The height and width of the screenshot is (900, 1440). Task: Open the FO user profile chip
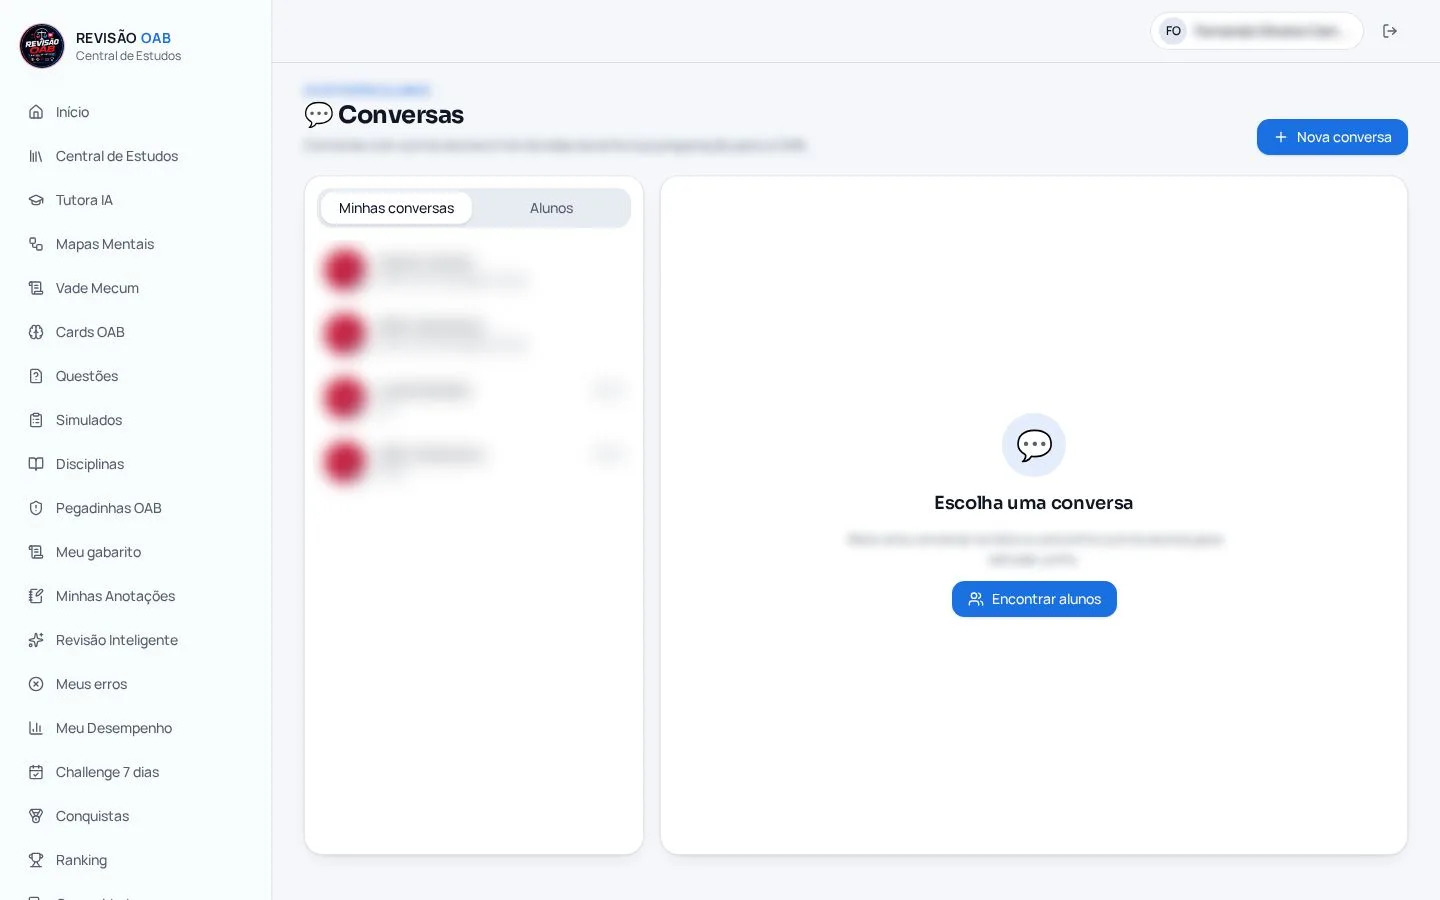[x=1257, y=31]
